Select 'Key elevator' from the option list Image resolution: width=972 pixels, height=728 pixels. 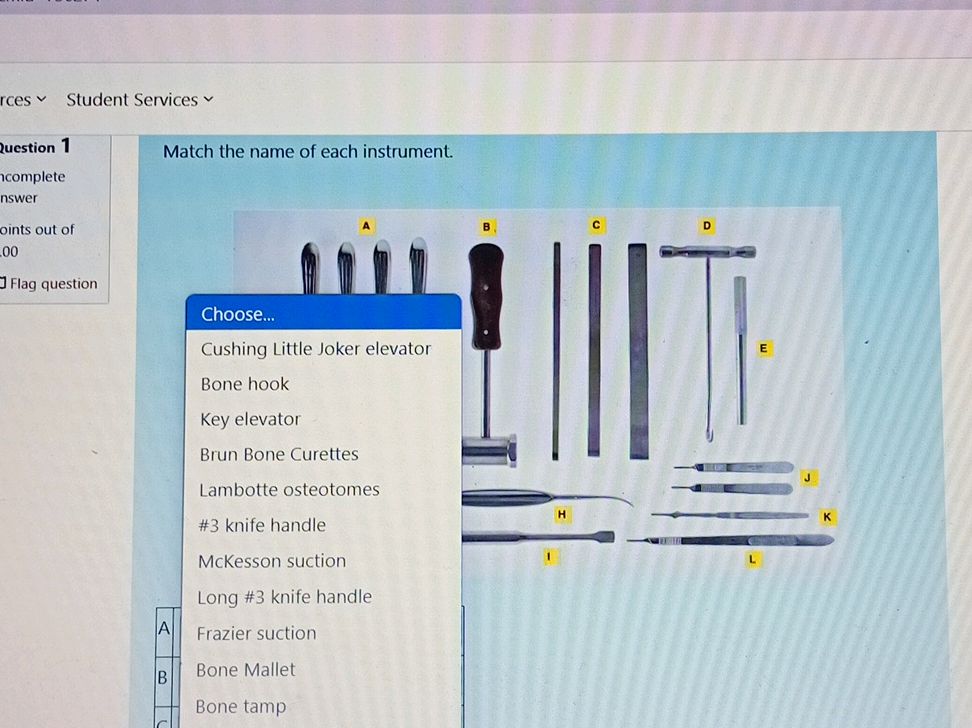[x=249, y=419]
